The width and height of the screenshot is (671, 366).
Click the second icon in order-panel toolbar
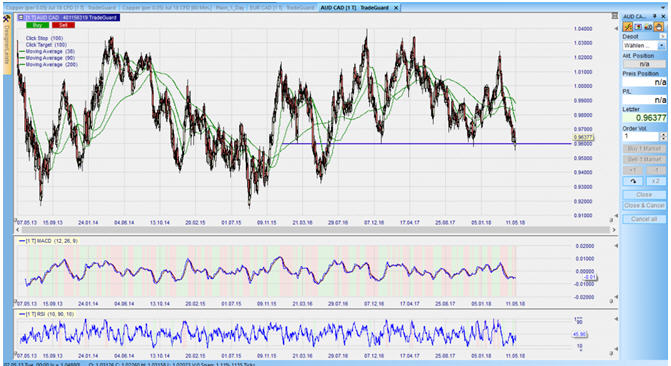638,27
